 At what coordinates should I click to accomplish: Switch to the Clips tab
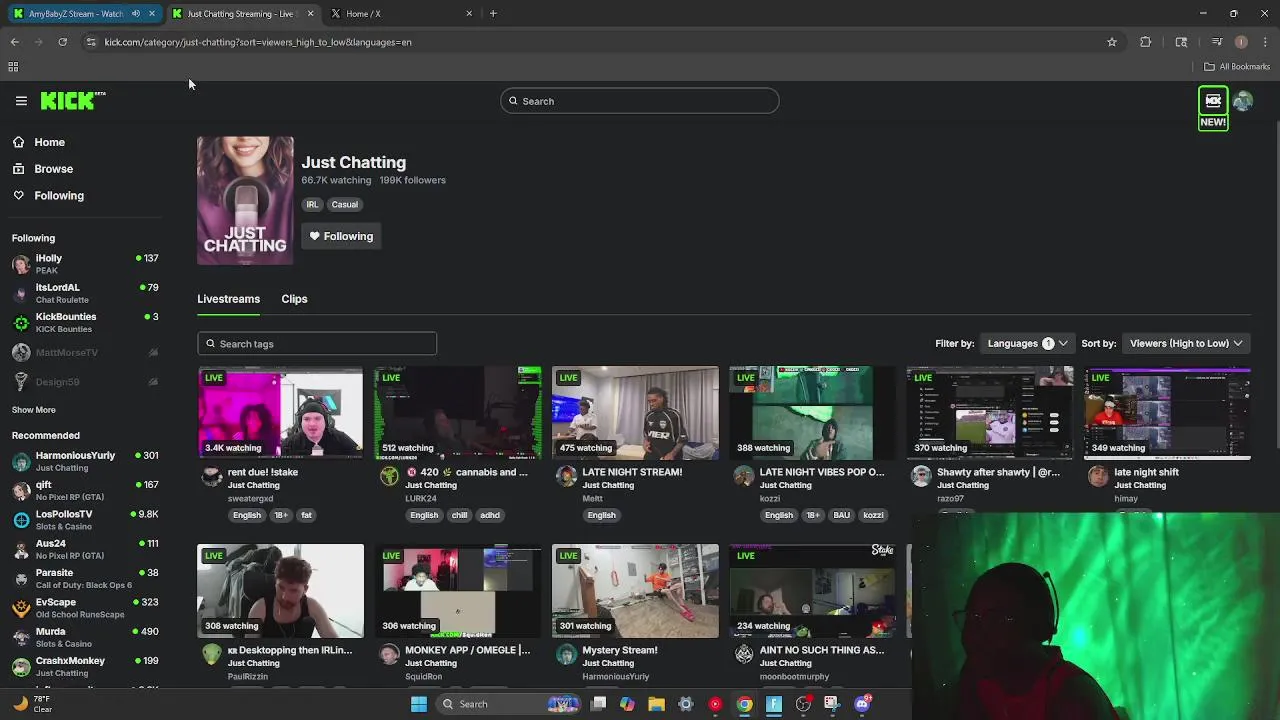[x=294, y=299]
